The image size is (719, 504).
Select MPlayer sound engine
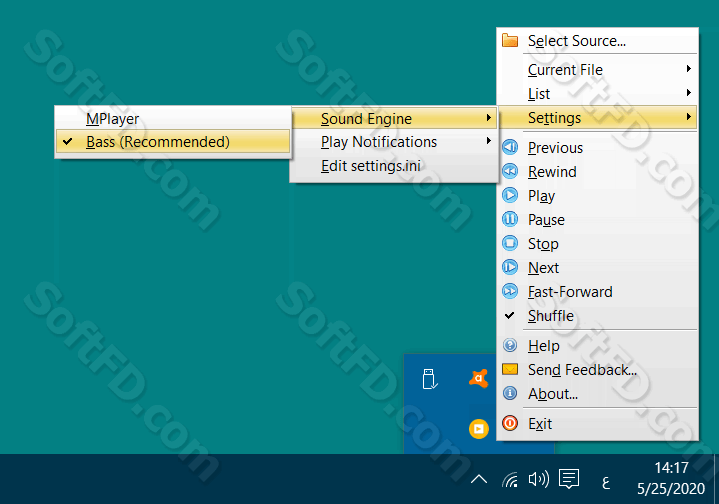[173, 118]
